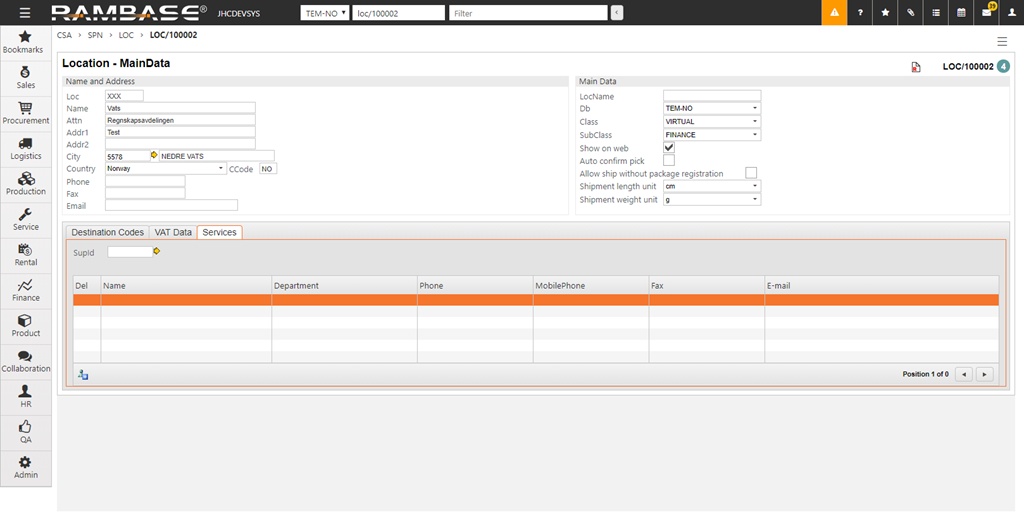Click the red PDF print icon
The width and height of the screenshot is (1024, 529).
click(915, 67)
